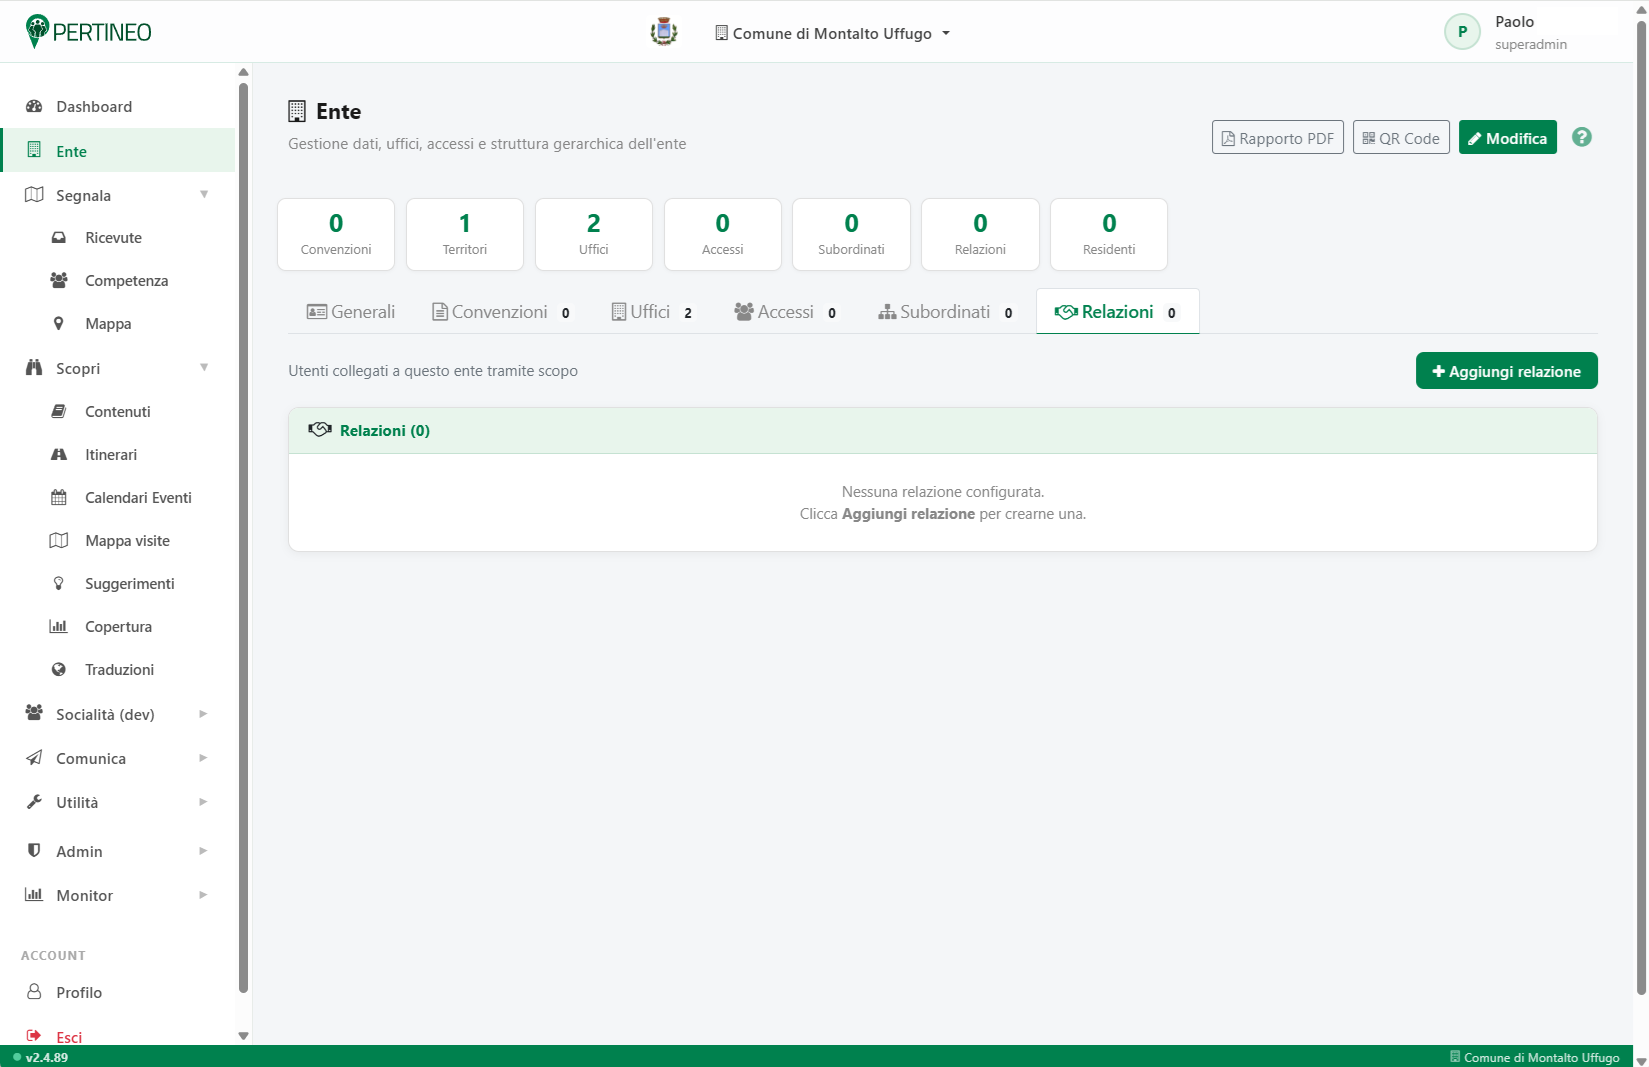Click the QR Code button
1649x1067 pixels.
coord(1401,138)
